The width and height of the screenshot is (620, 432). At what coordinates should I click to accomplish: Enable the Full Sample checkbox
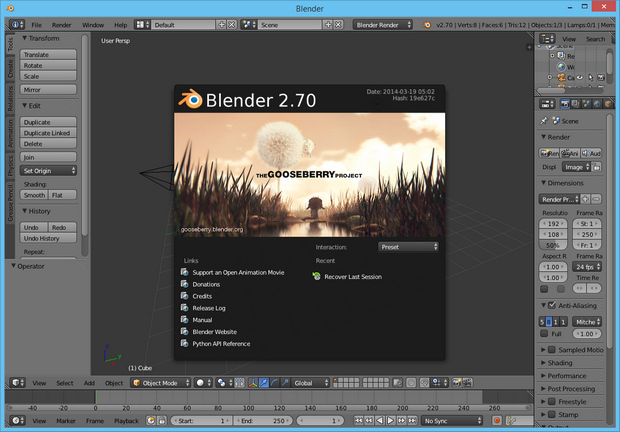coord(544,334)
